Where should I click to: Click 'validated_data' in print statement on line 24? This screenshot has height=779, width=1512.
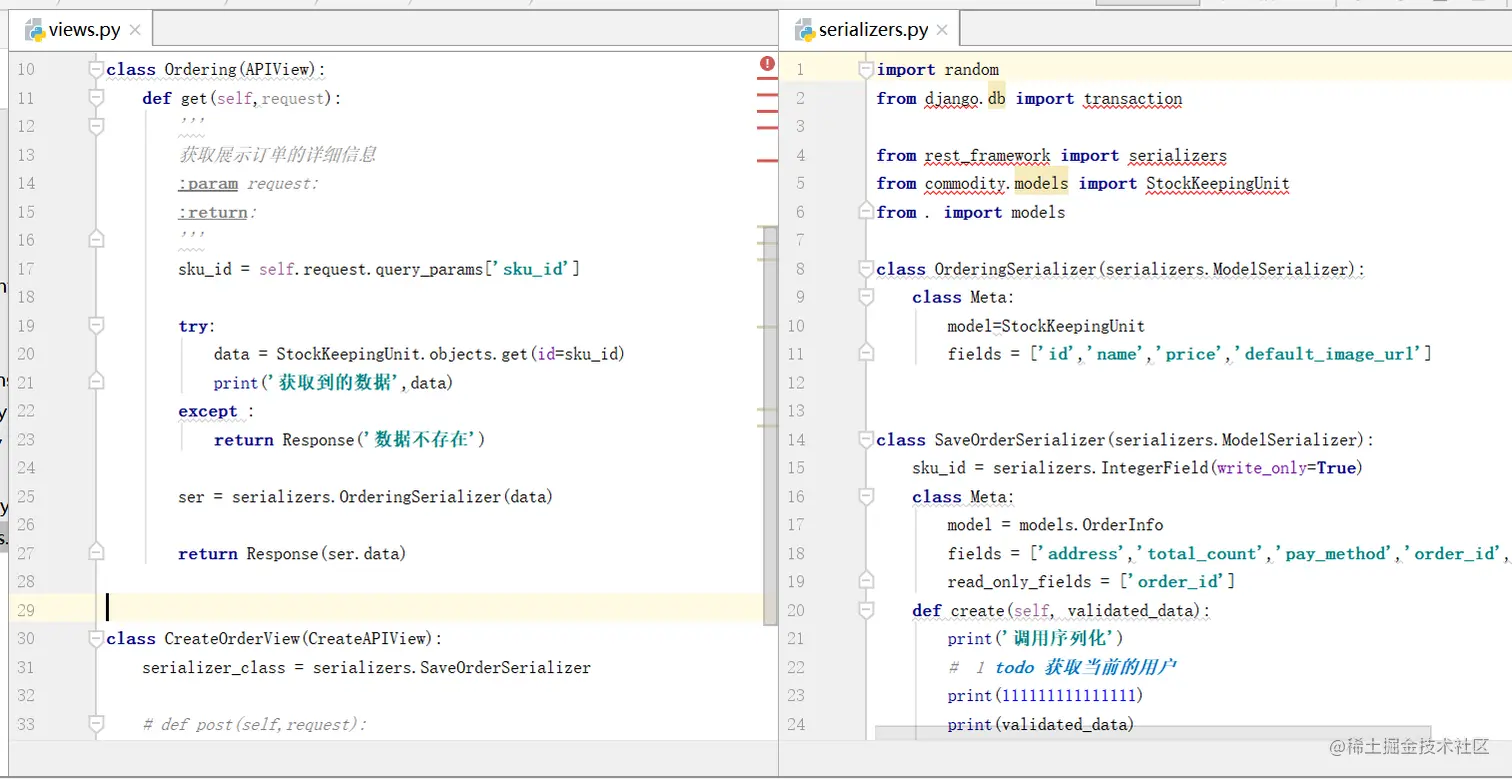coord(1062,725)
